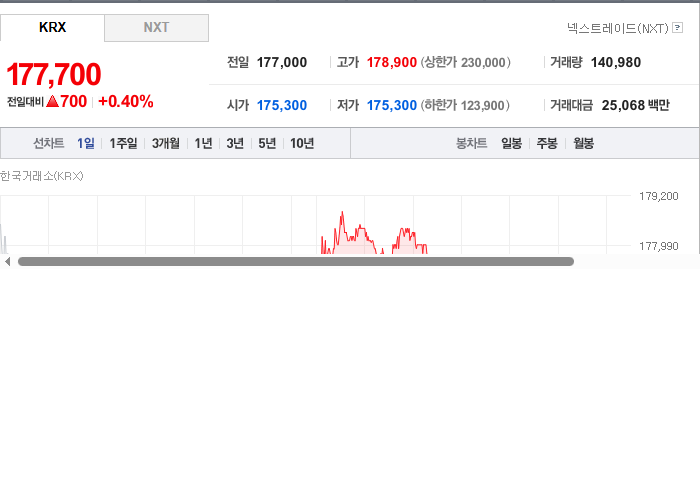Click the horizontal scrollbar thumb
700x490 pixels.
[x=296, y=262]
